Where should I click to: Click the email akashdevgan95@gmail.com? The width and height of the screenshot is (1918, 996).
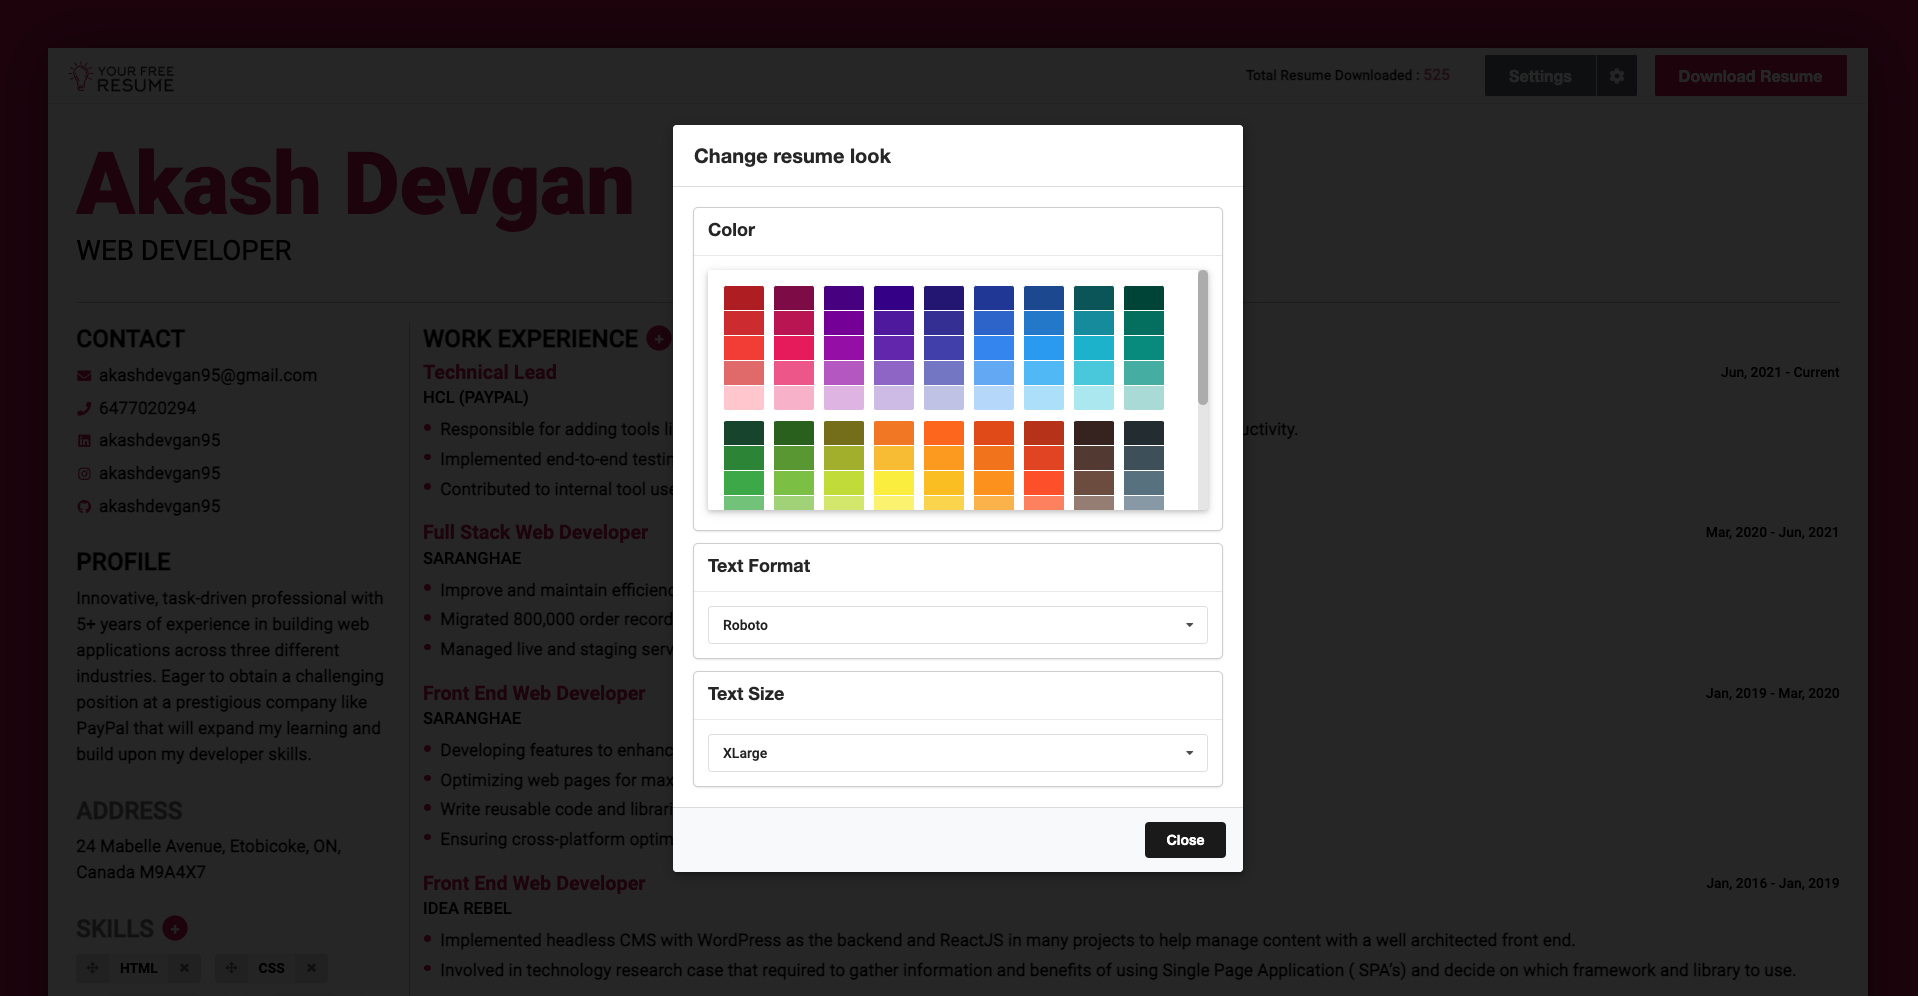208,376
